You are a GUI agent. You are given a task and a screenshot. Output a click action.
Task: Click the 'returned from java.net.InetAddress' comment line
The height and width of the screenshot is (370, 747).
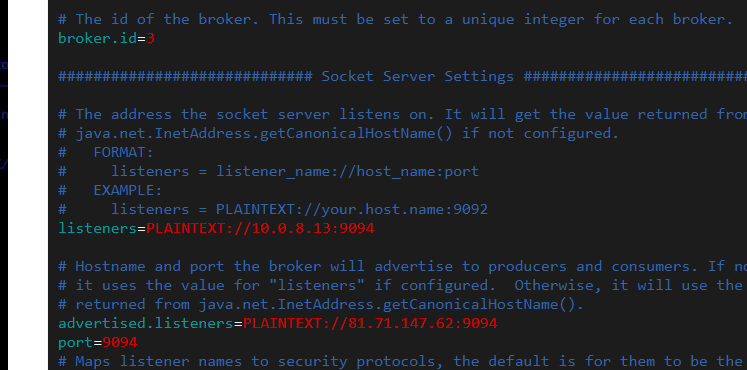(x=321, y=304)
